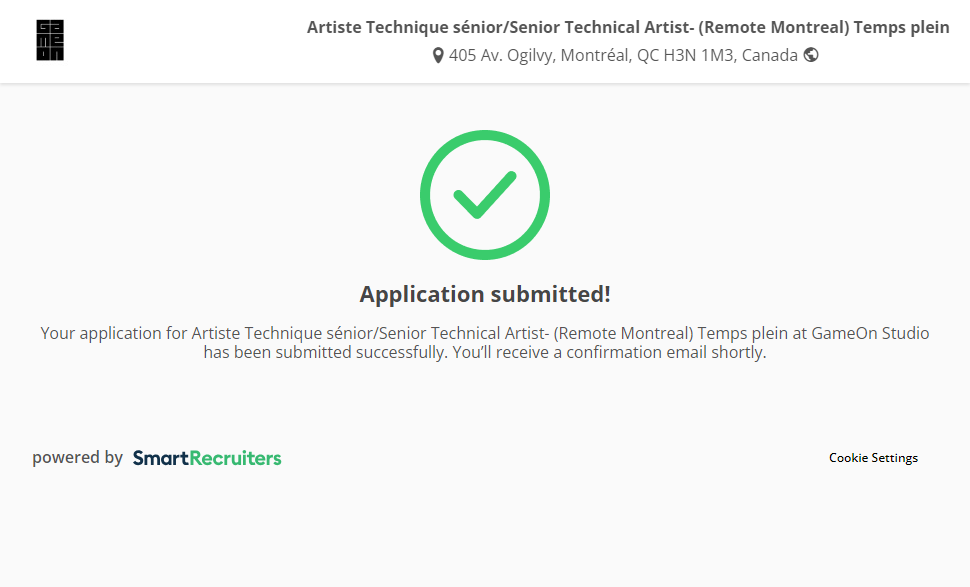
Task: Click "has been submitted successfully" text
Action: coord(324,352)
